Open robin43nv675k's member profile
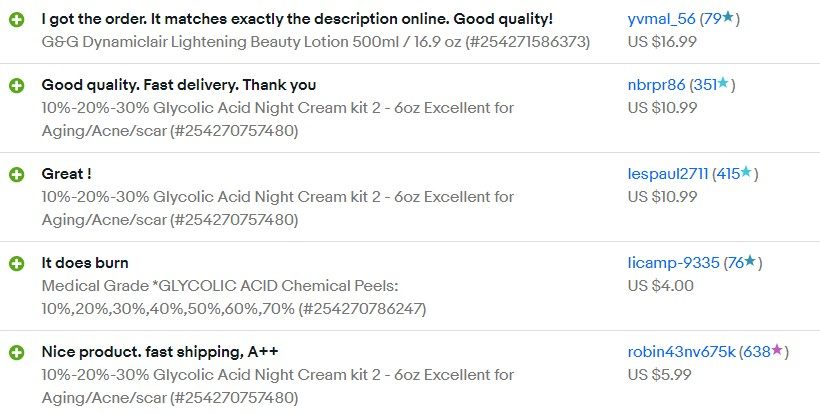The height and width of the screenshot is (414, 820). (x=681, y=352)
